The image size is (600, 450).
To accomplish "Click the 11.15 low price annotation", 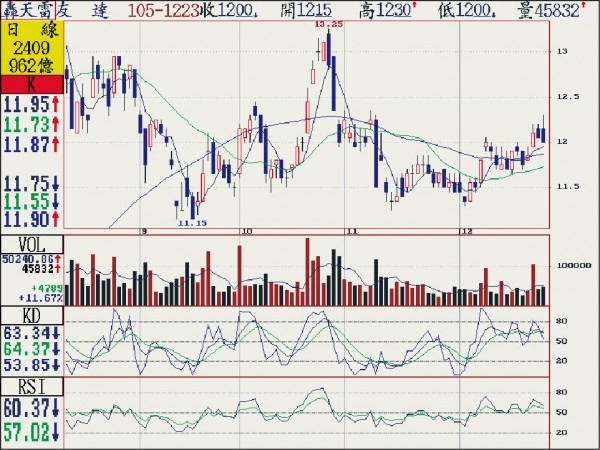I will pos(192,223).
